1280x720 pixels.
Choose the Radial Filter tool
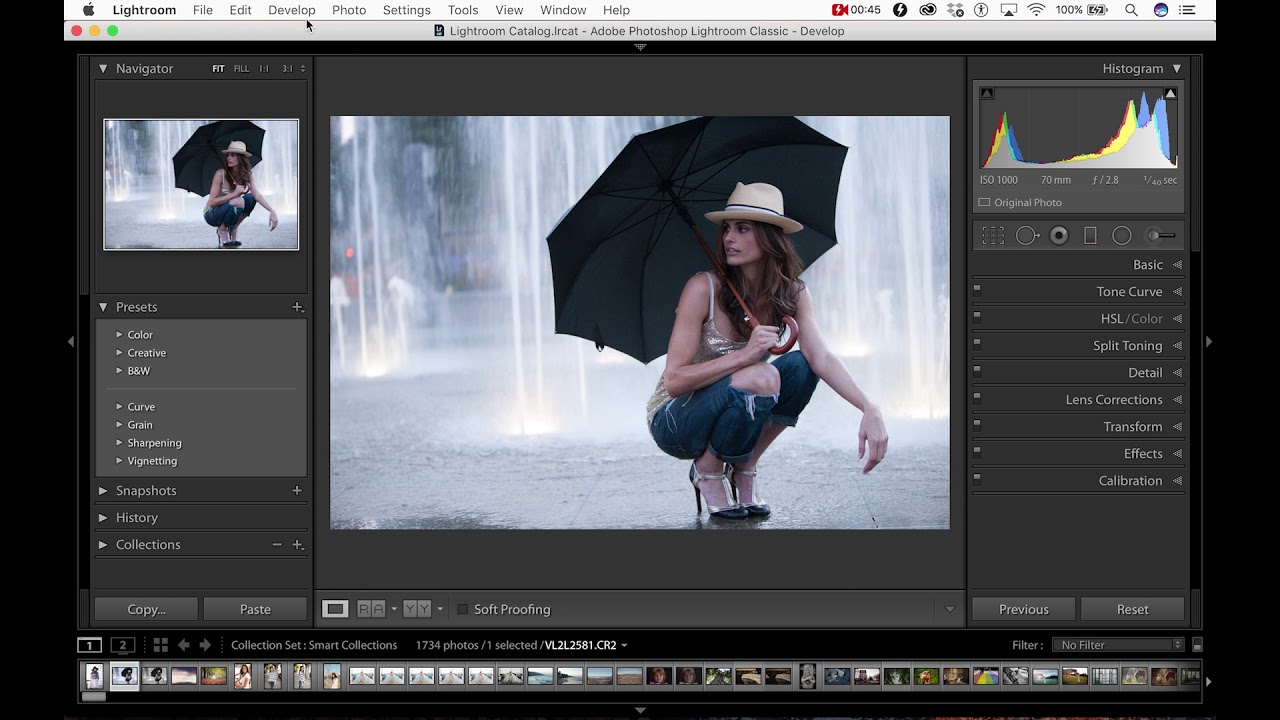click(x=1122, y=236)
